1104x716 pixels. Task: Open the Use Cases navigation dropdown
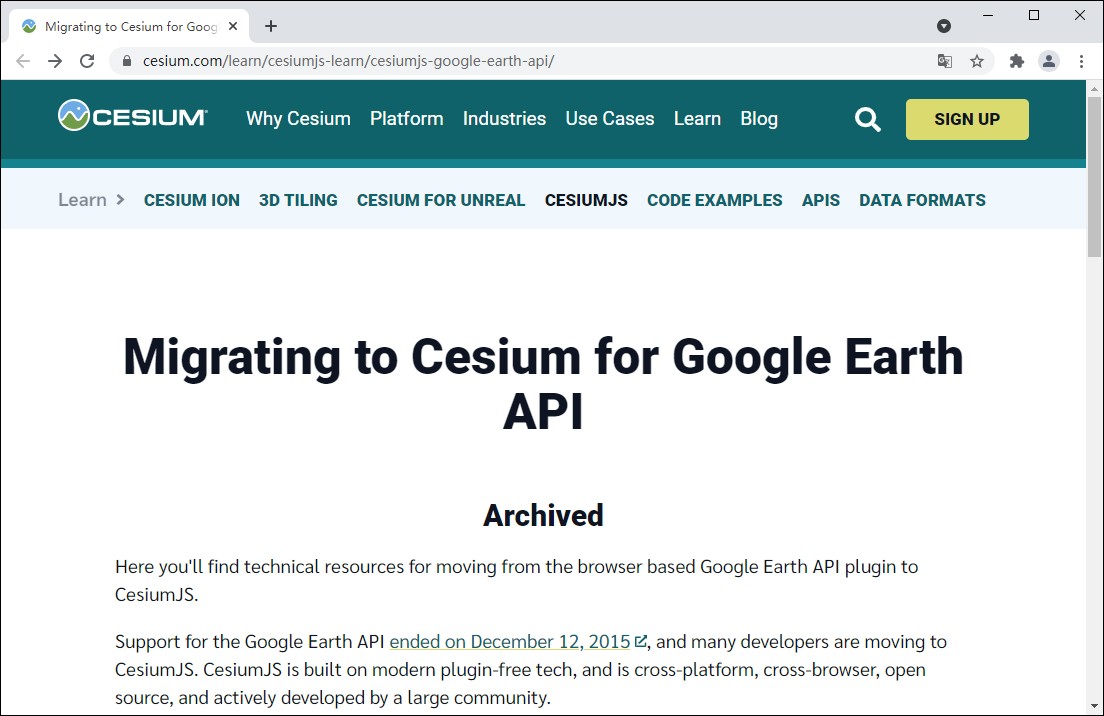(x=609, y=118)
